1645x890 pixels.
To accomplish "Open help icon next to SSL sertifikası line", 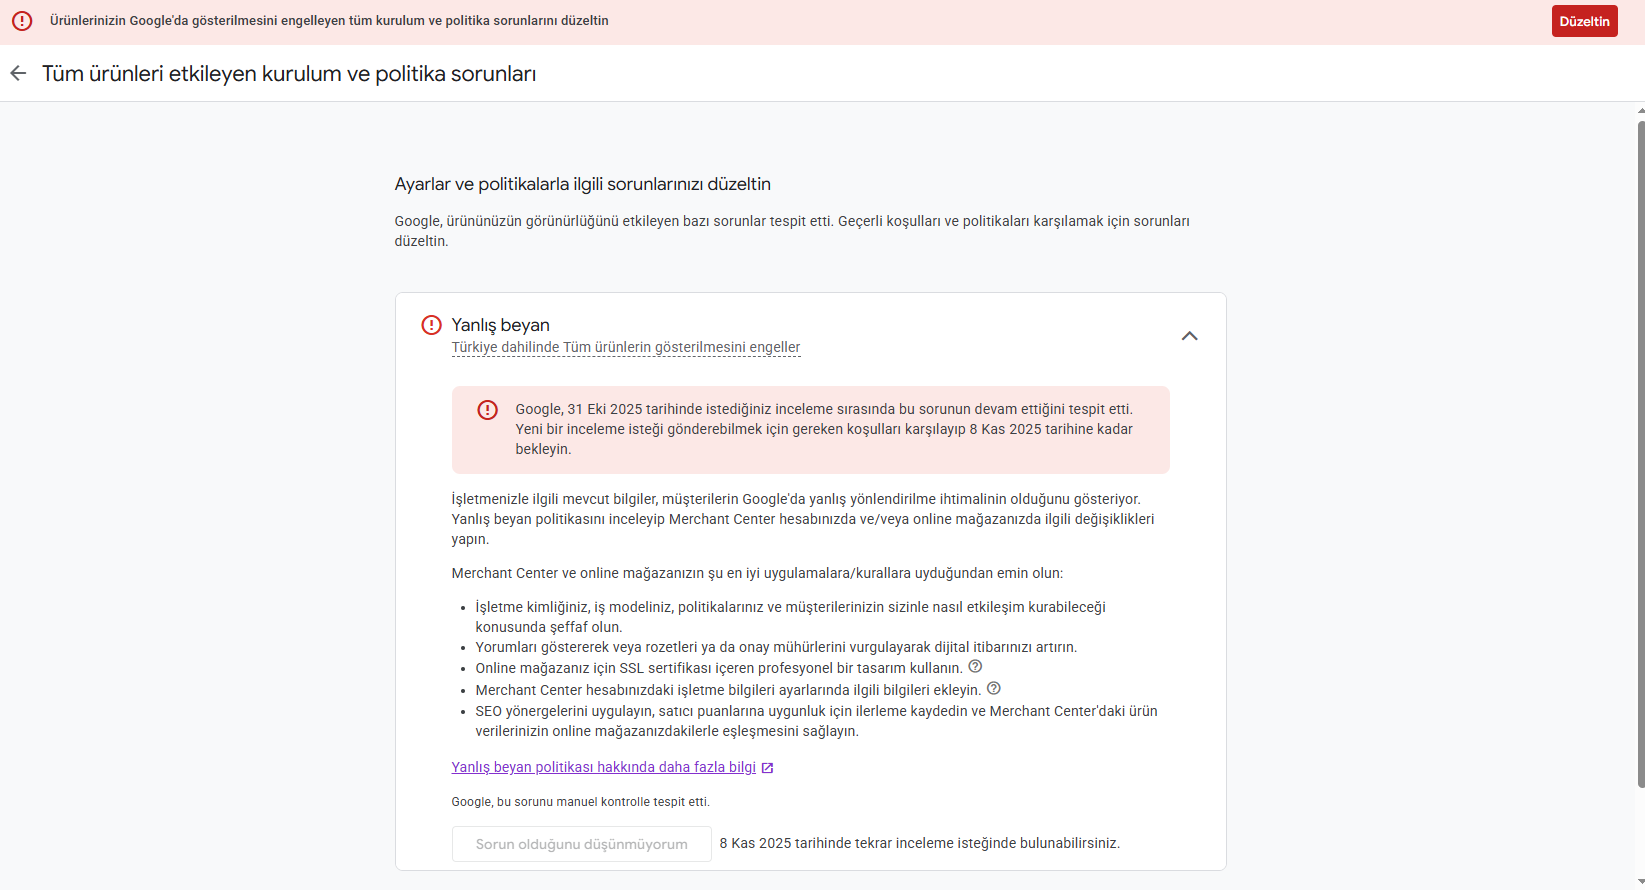I will [x=975, y=666].
